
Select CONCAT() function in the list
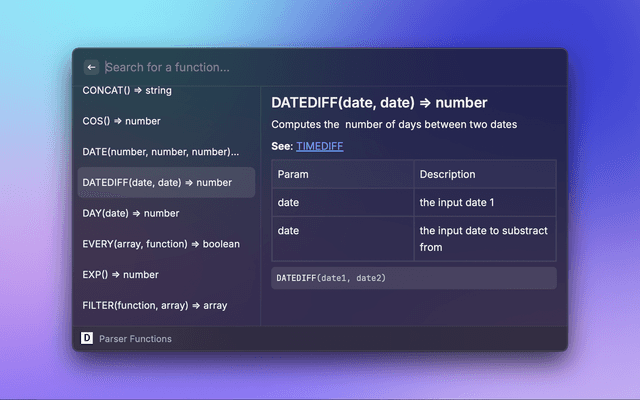coord(127,90)
